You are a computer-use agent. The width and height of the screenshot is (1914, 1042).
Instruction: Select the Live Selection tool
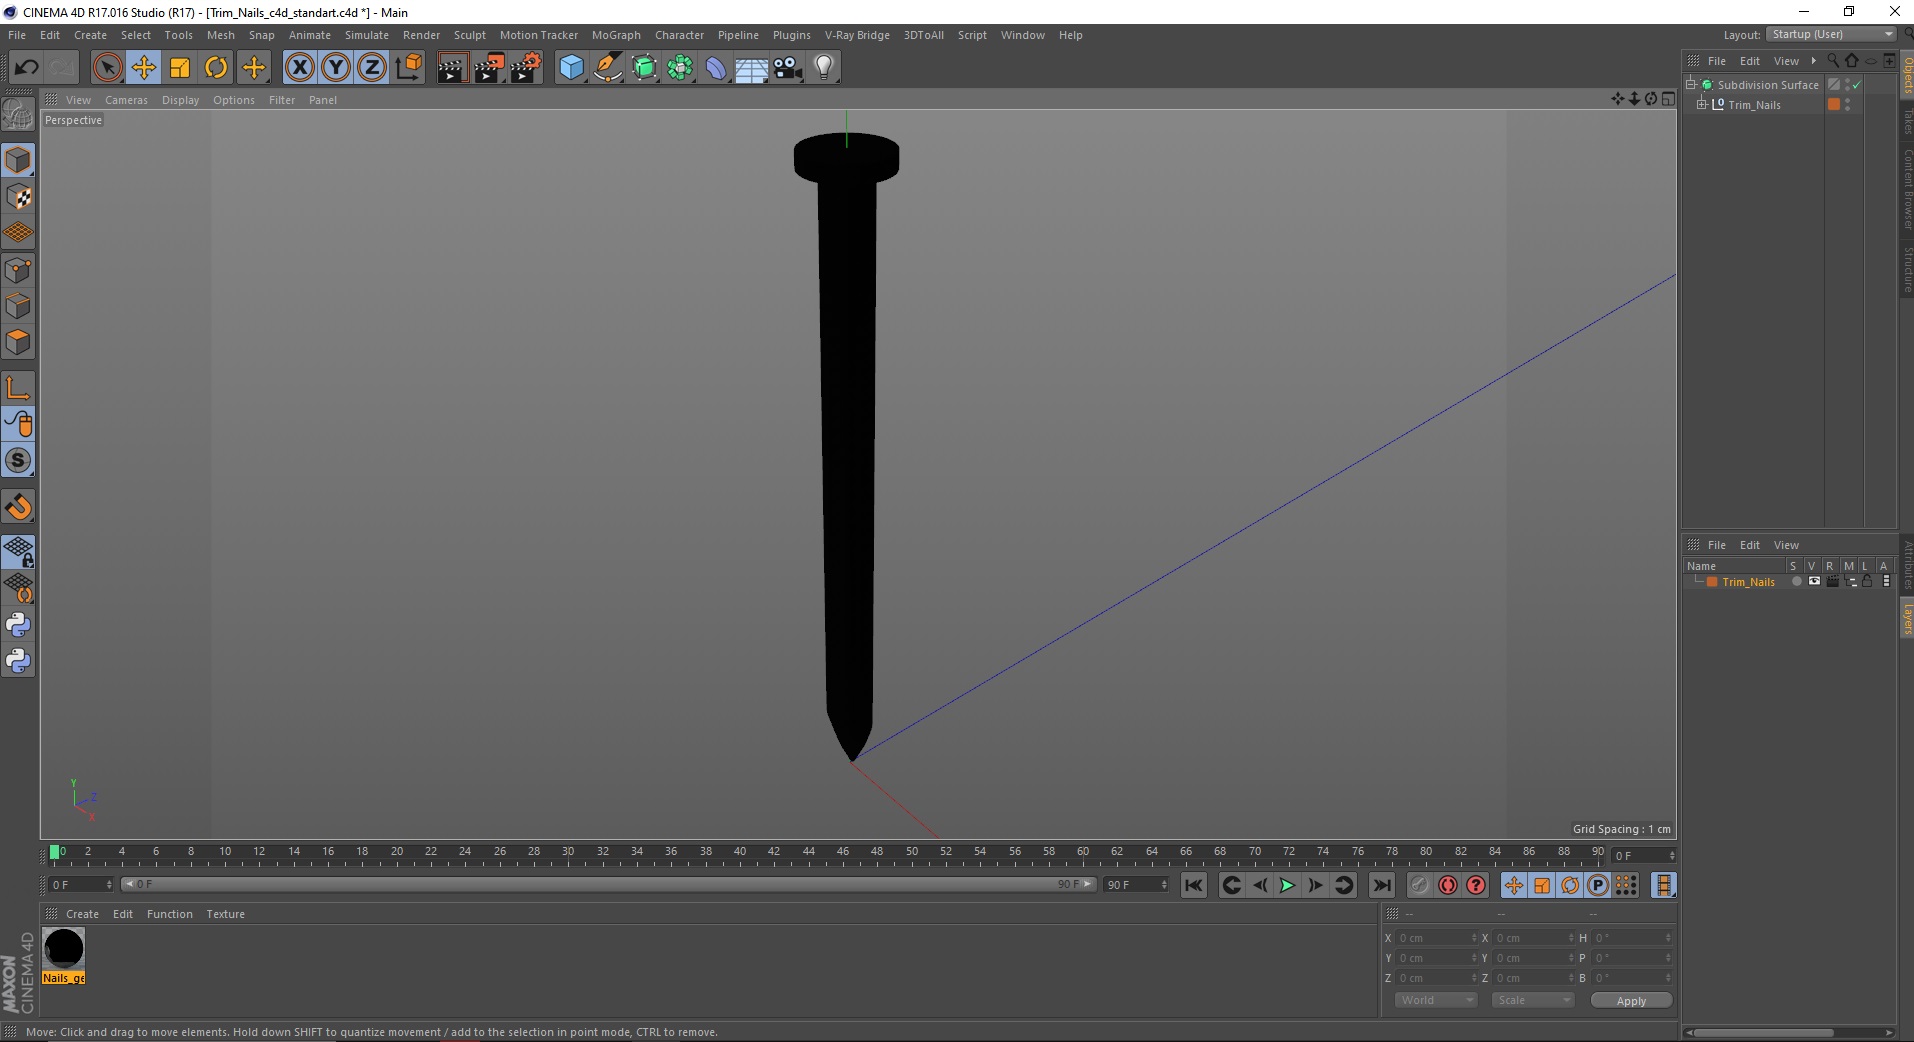pyautogui.click(x=107, y=67)
